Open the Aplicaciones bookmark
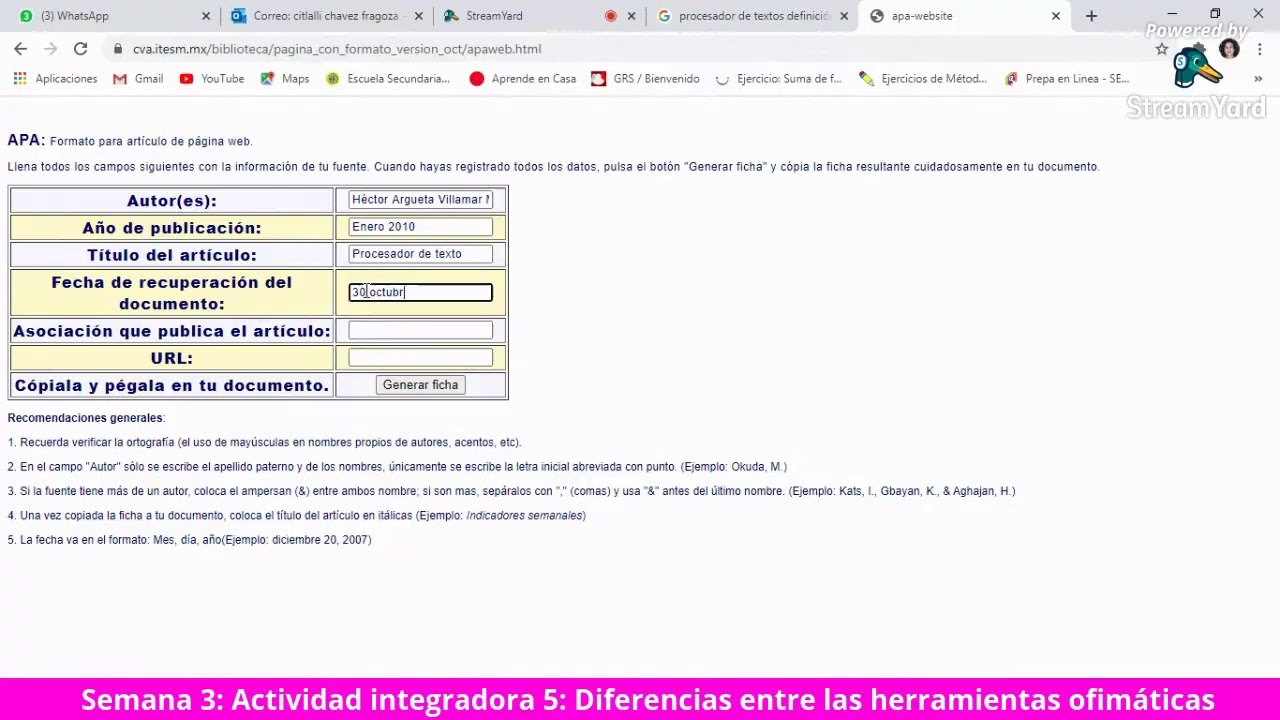 click(55, 79)
